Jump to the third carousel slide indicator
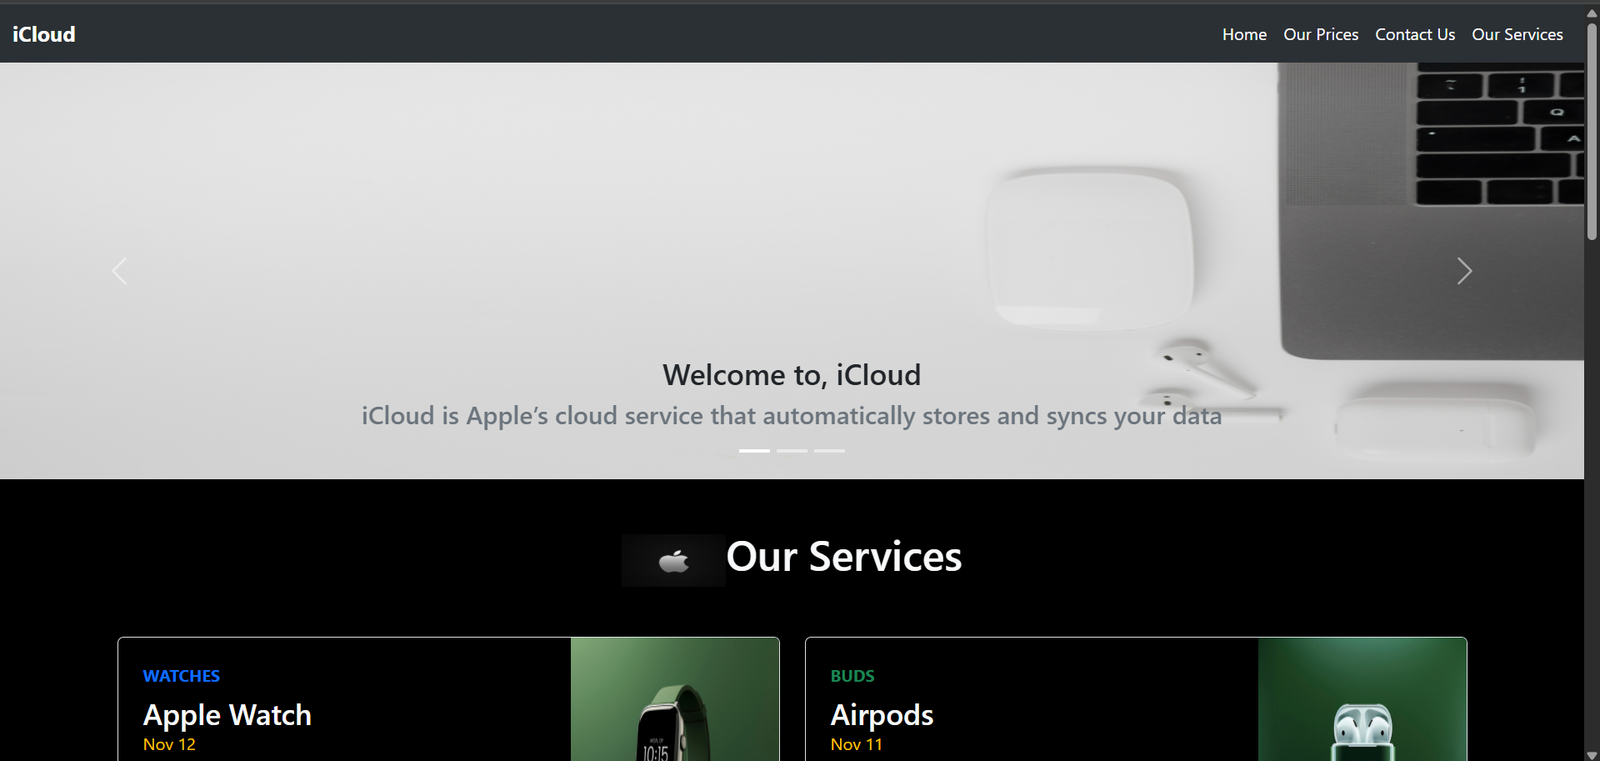 tap(829, 451)
